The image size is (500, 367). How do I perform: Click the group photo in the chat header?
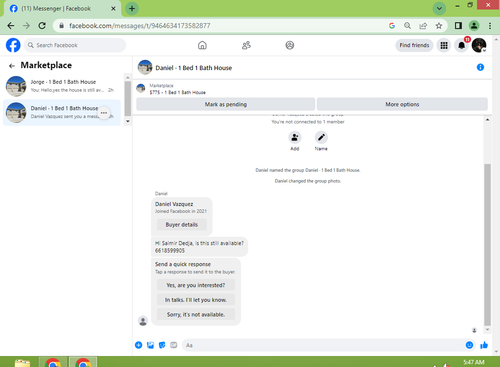145,67
